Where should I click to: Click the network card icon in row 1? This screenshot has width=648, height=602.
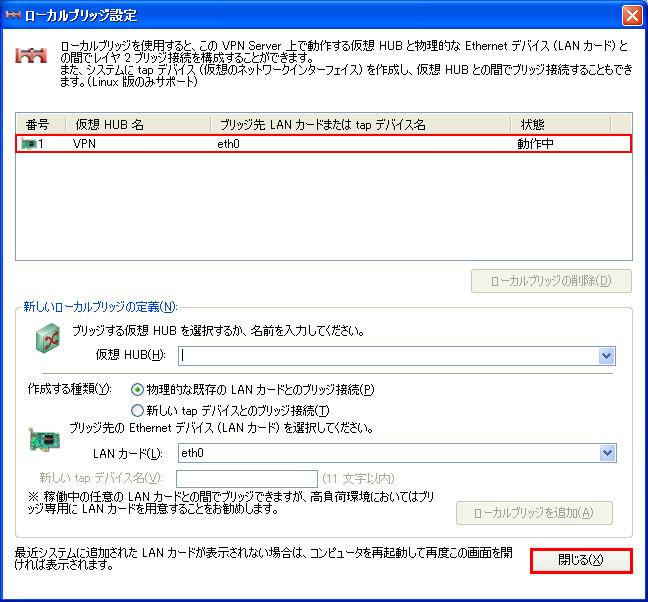coord(29,144)
